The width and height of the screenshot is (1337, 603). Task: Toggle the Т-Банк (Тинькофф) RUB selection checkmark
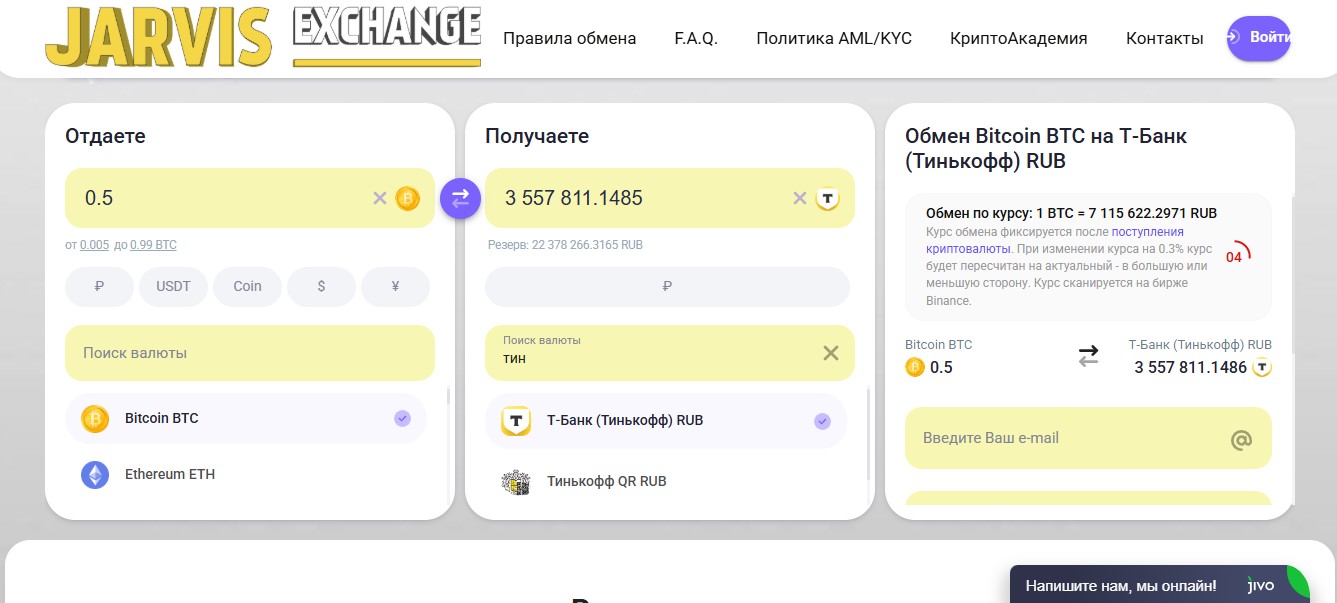tap(822, 420)
